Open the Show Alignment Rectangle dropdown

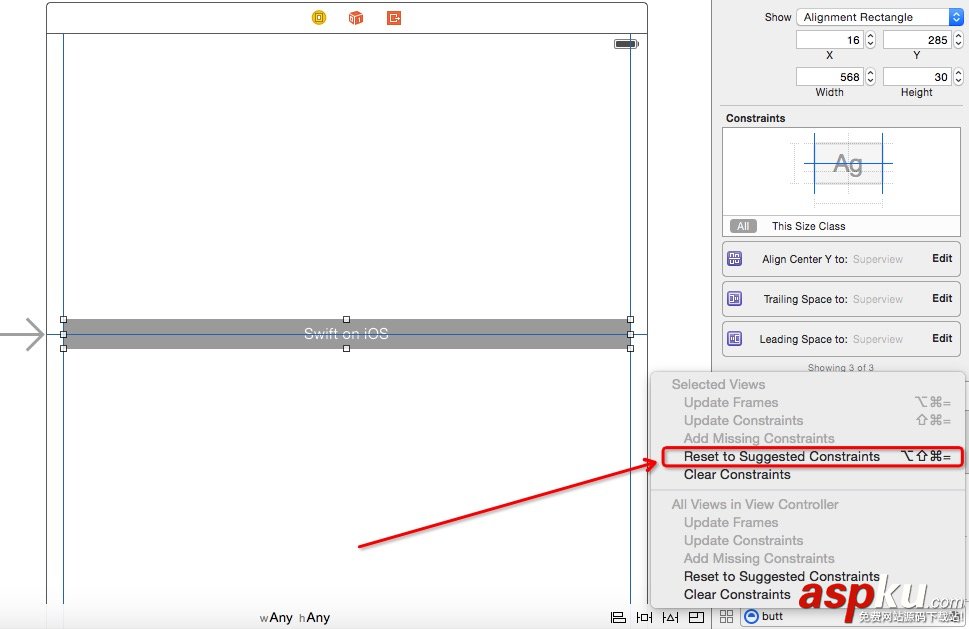tap(879, 17)
